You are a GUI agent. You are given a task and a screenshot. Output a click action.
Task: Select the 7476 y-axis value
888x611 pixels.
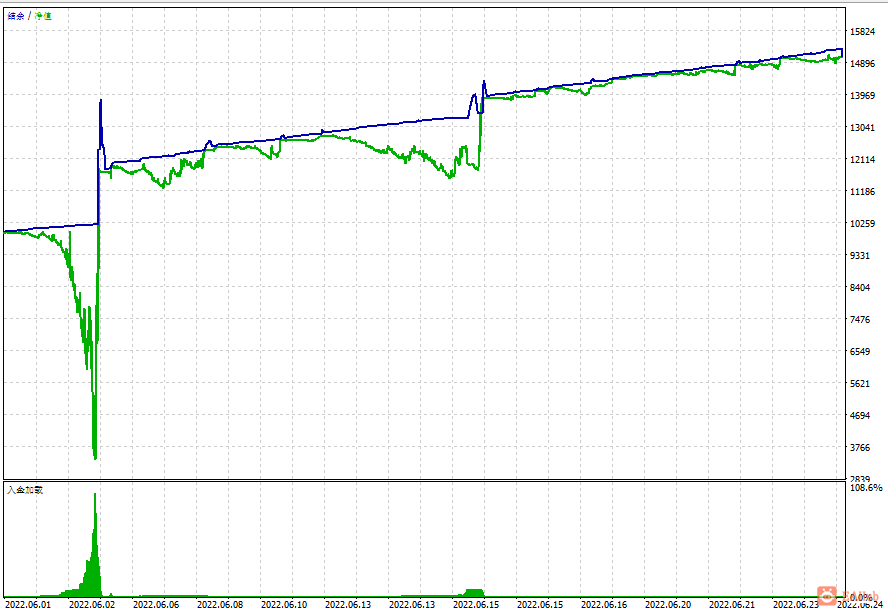(860, 319)
